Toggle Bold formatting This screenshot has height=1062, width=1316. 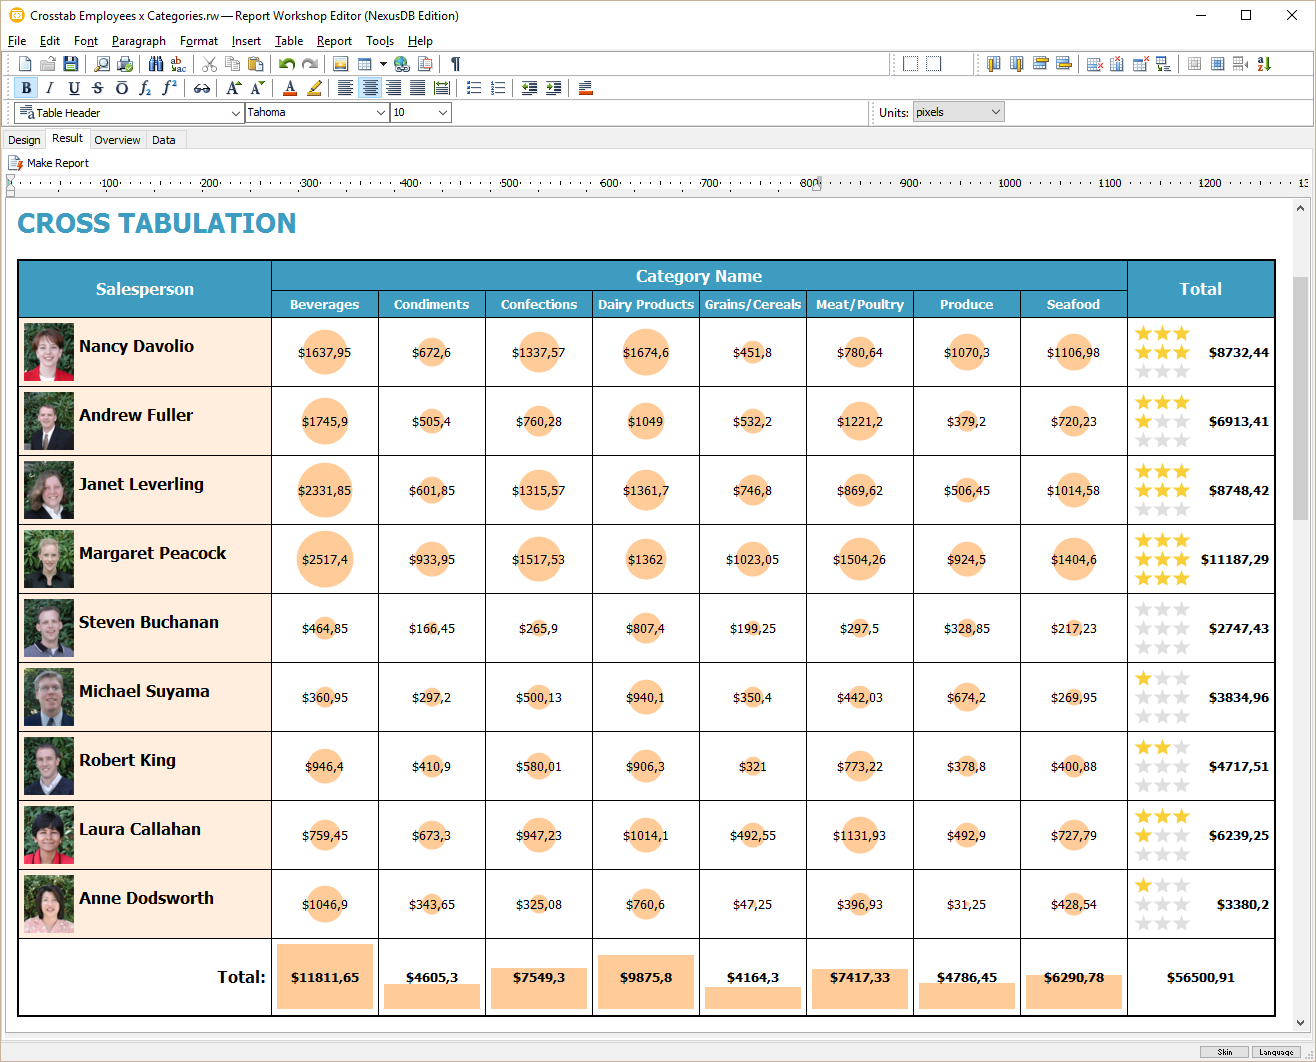(26, 88)
